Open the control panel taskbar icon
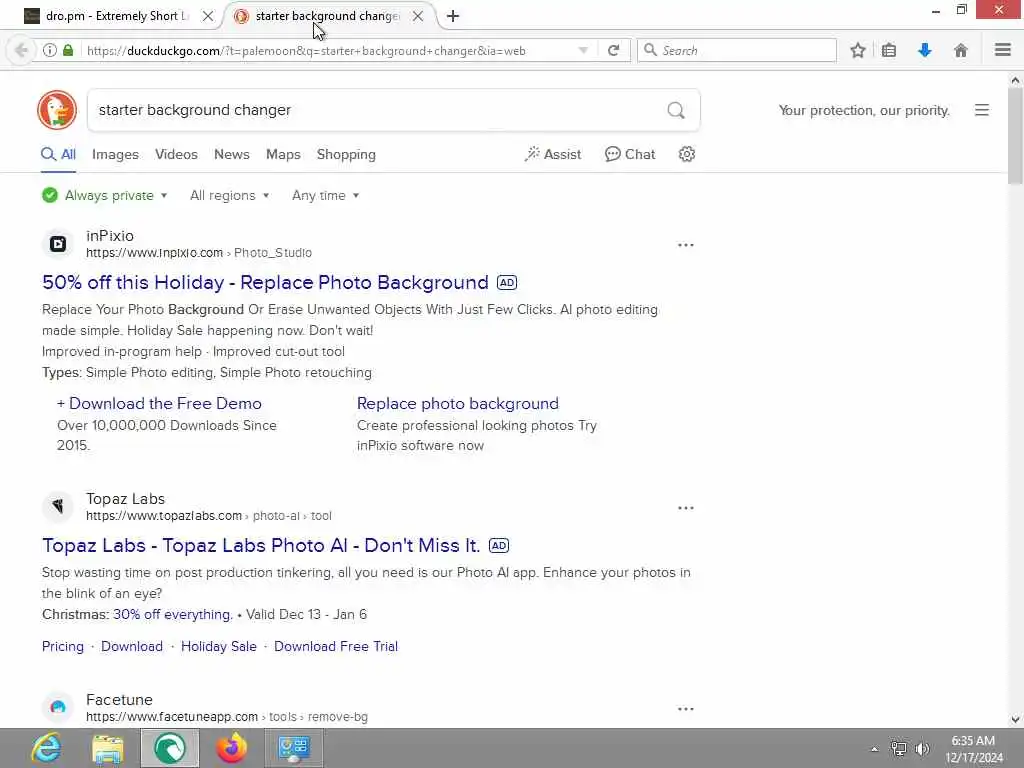Screen dimensions: 1024x768 (293, 748)
